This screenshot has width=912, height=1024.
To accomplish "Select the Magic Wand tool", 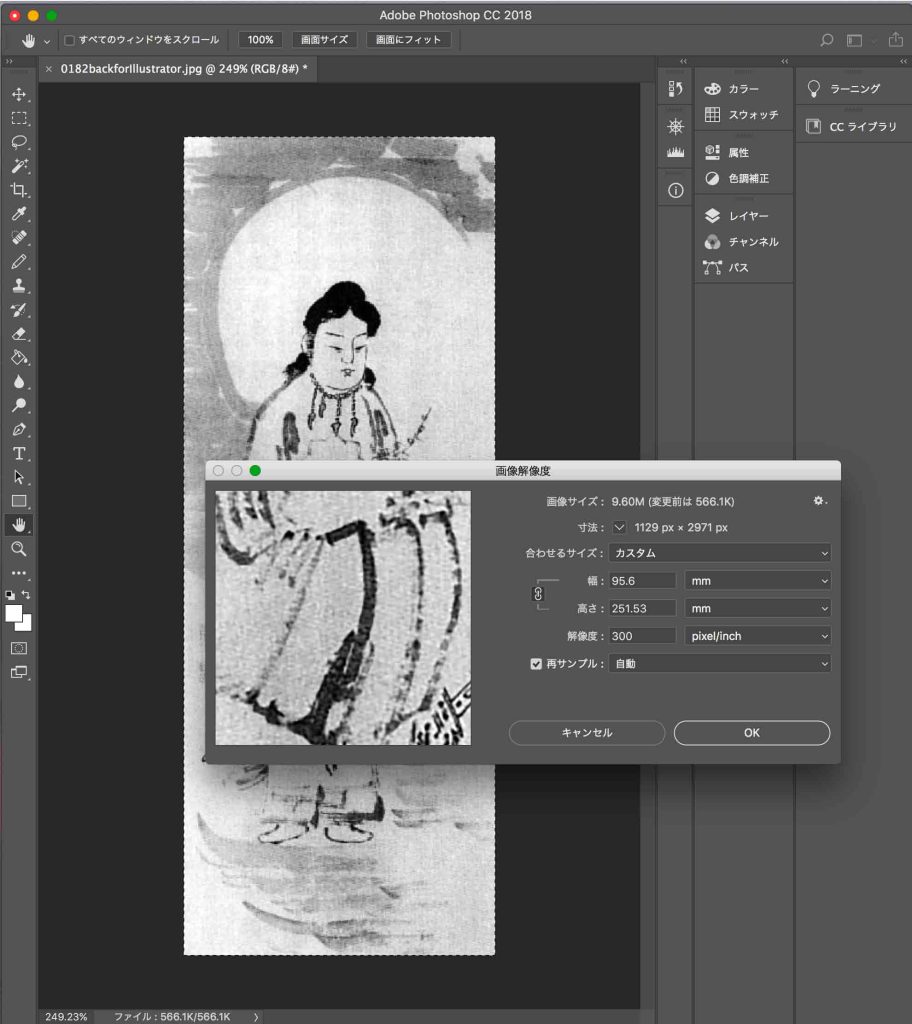I will tap(19, 166).
